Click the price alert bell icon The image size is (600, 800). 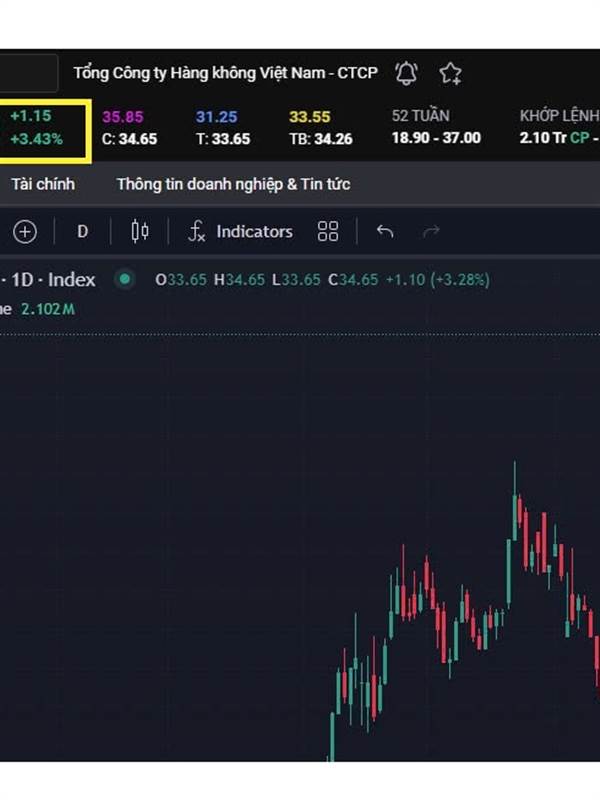(406, 73)
